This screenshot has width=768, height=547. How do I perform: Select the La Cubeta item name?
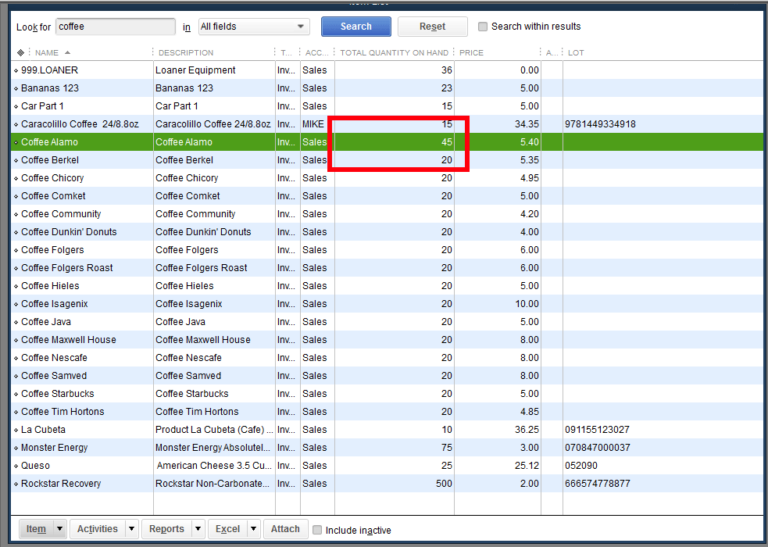(43, 429)
